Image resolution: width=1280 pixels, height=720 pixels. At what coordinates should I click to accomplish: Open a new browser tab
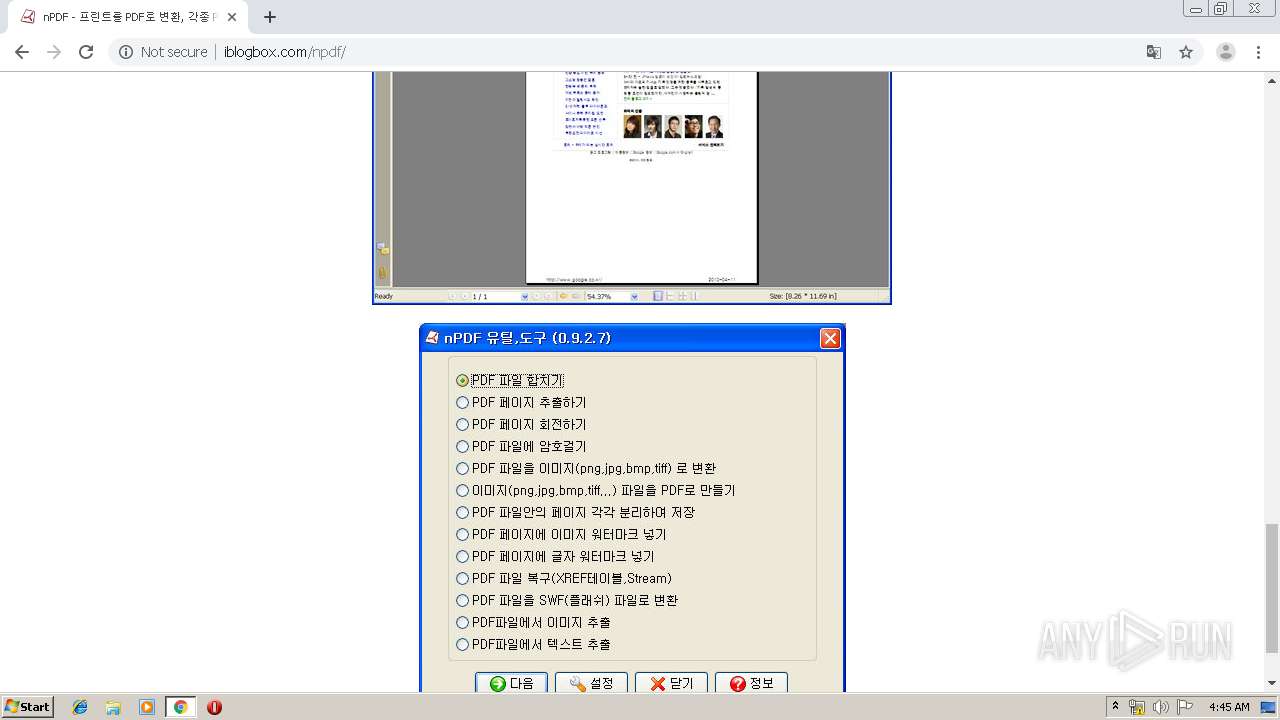pyautogui.click(x=270, y=17)
